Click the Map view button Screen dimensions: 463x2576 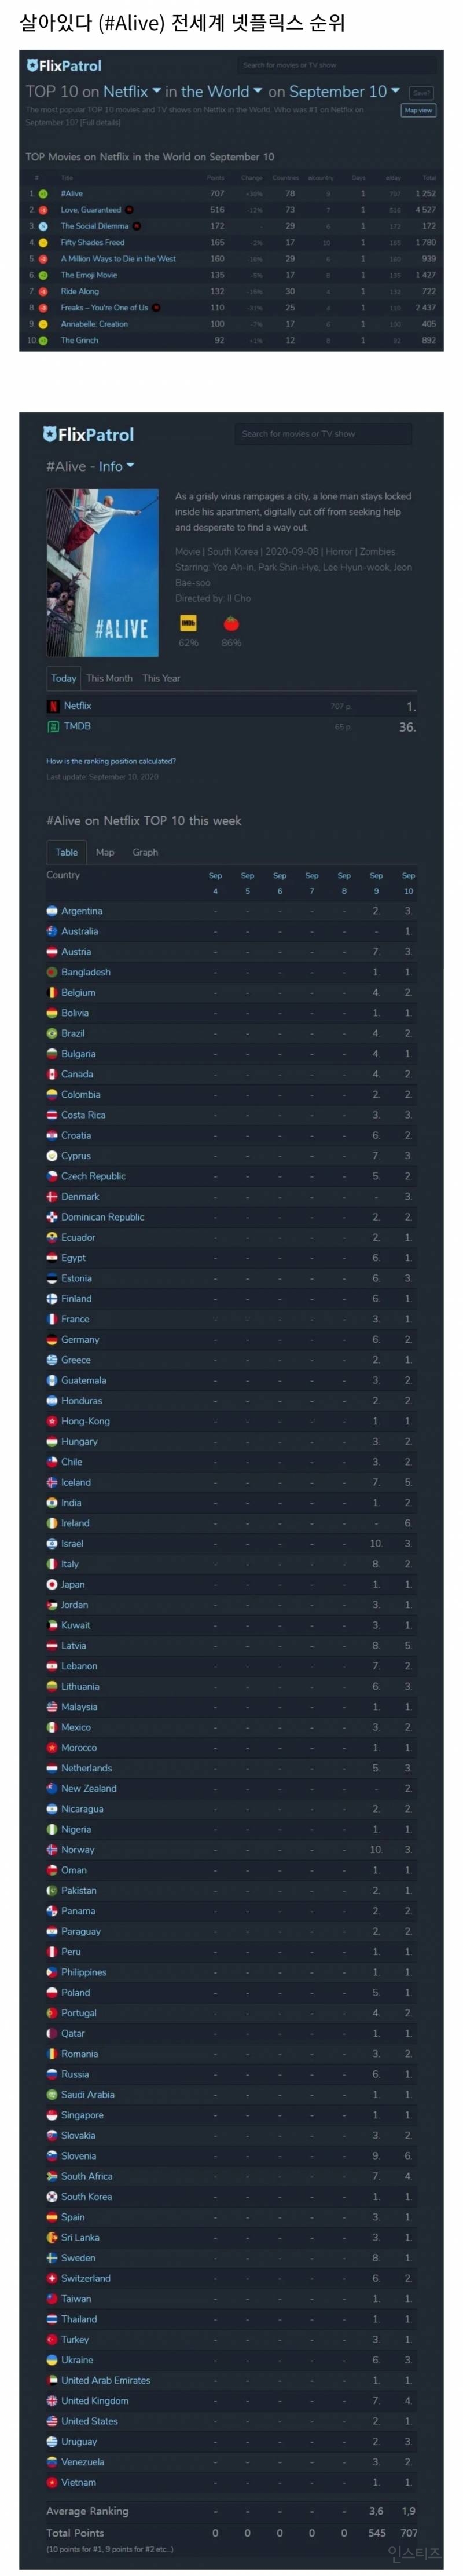coord(418,110)
